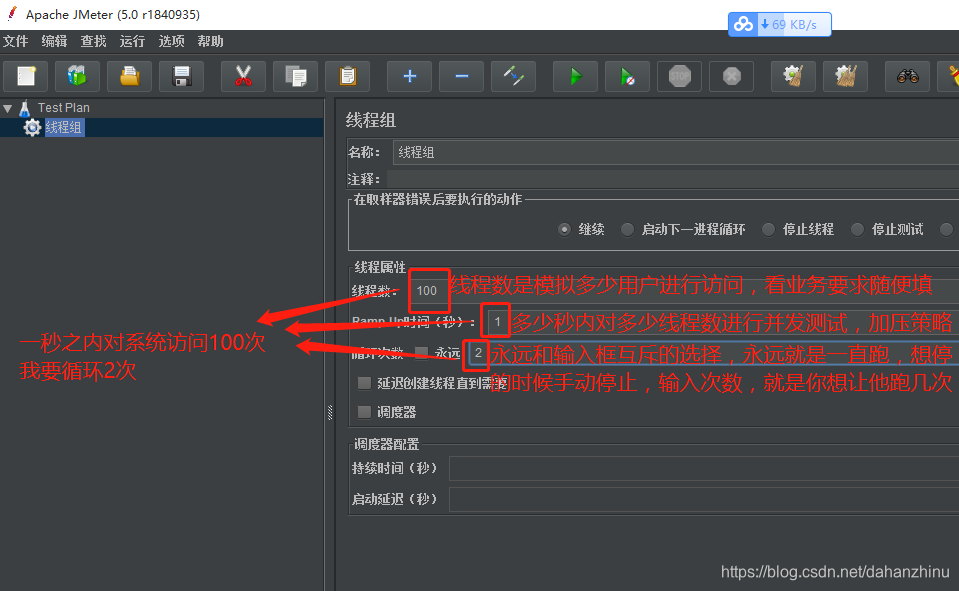Open the 编辑 menu
The width and height of the screenshot is (959, 591).
pos(54,41)
